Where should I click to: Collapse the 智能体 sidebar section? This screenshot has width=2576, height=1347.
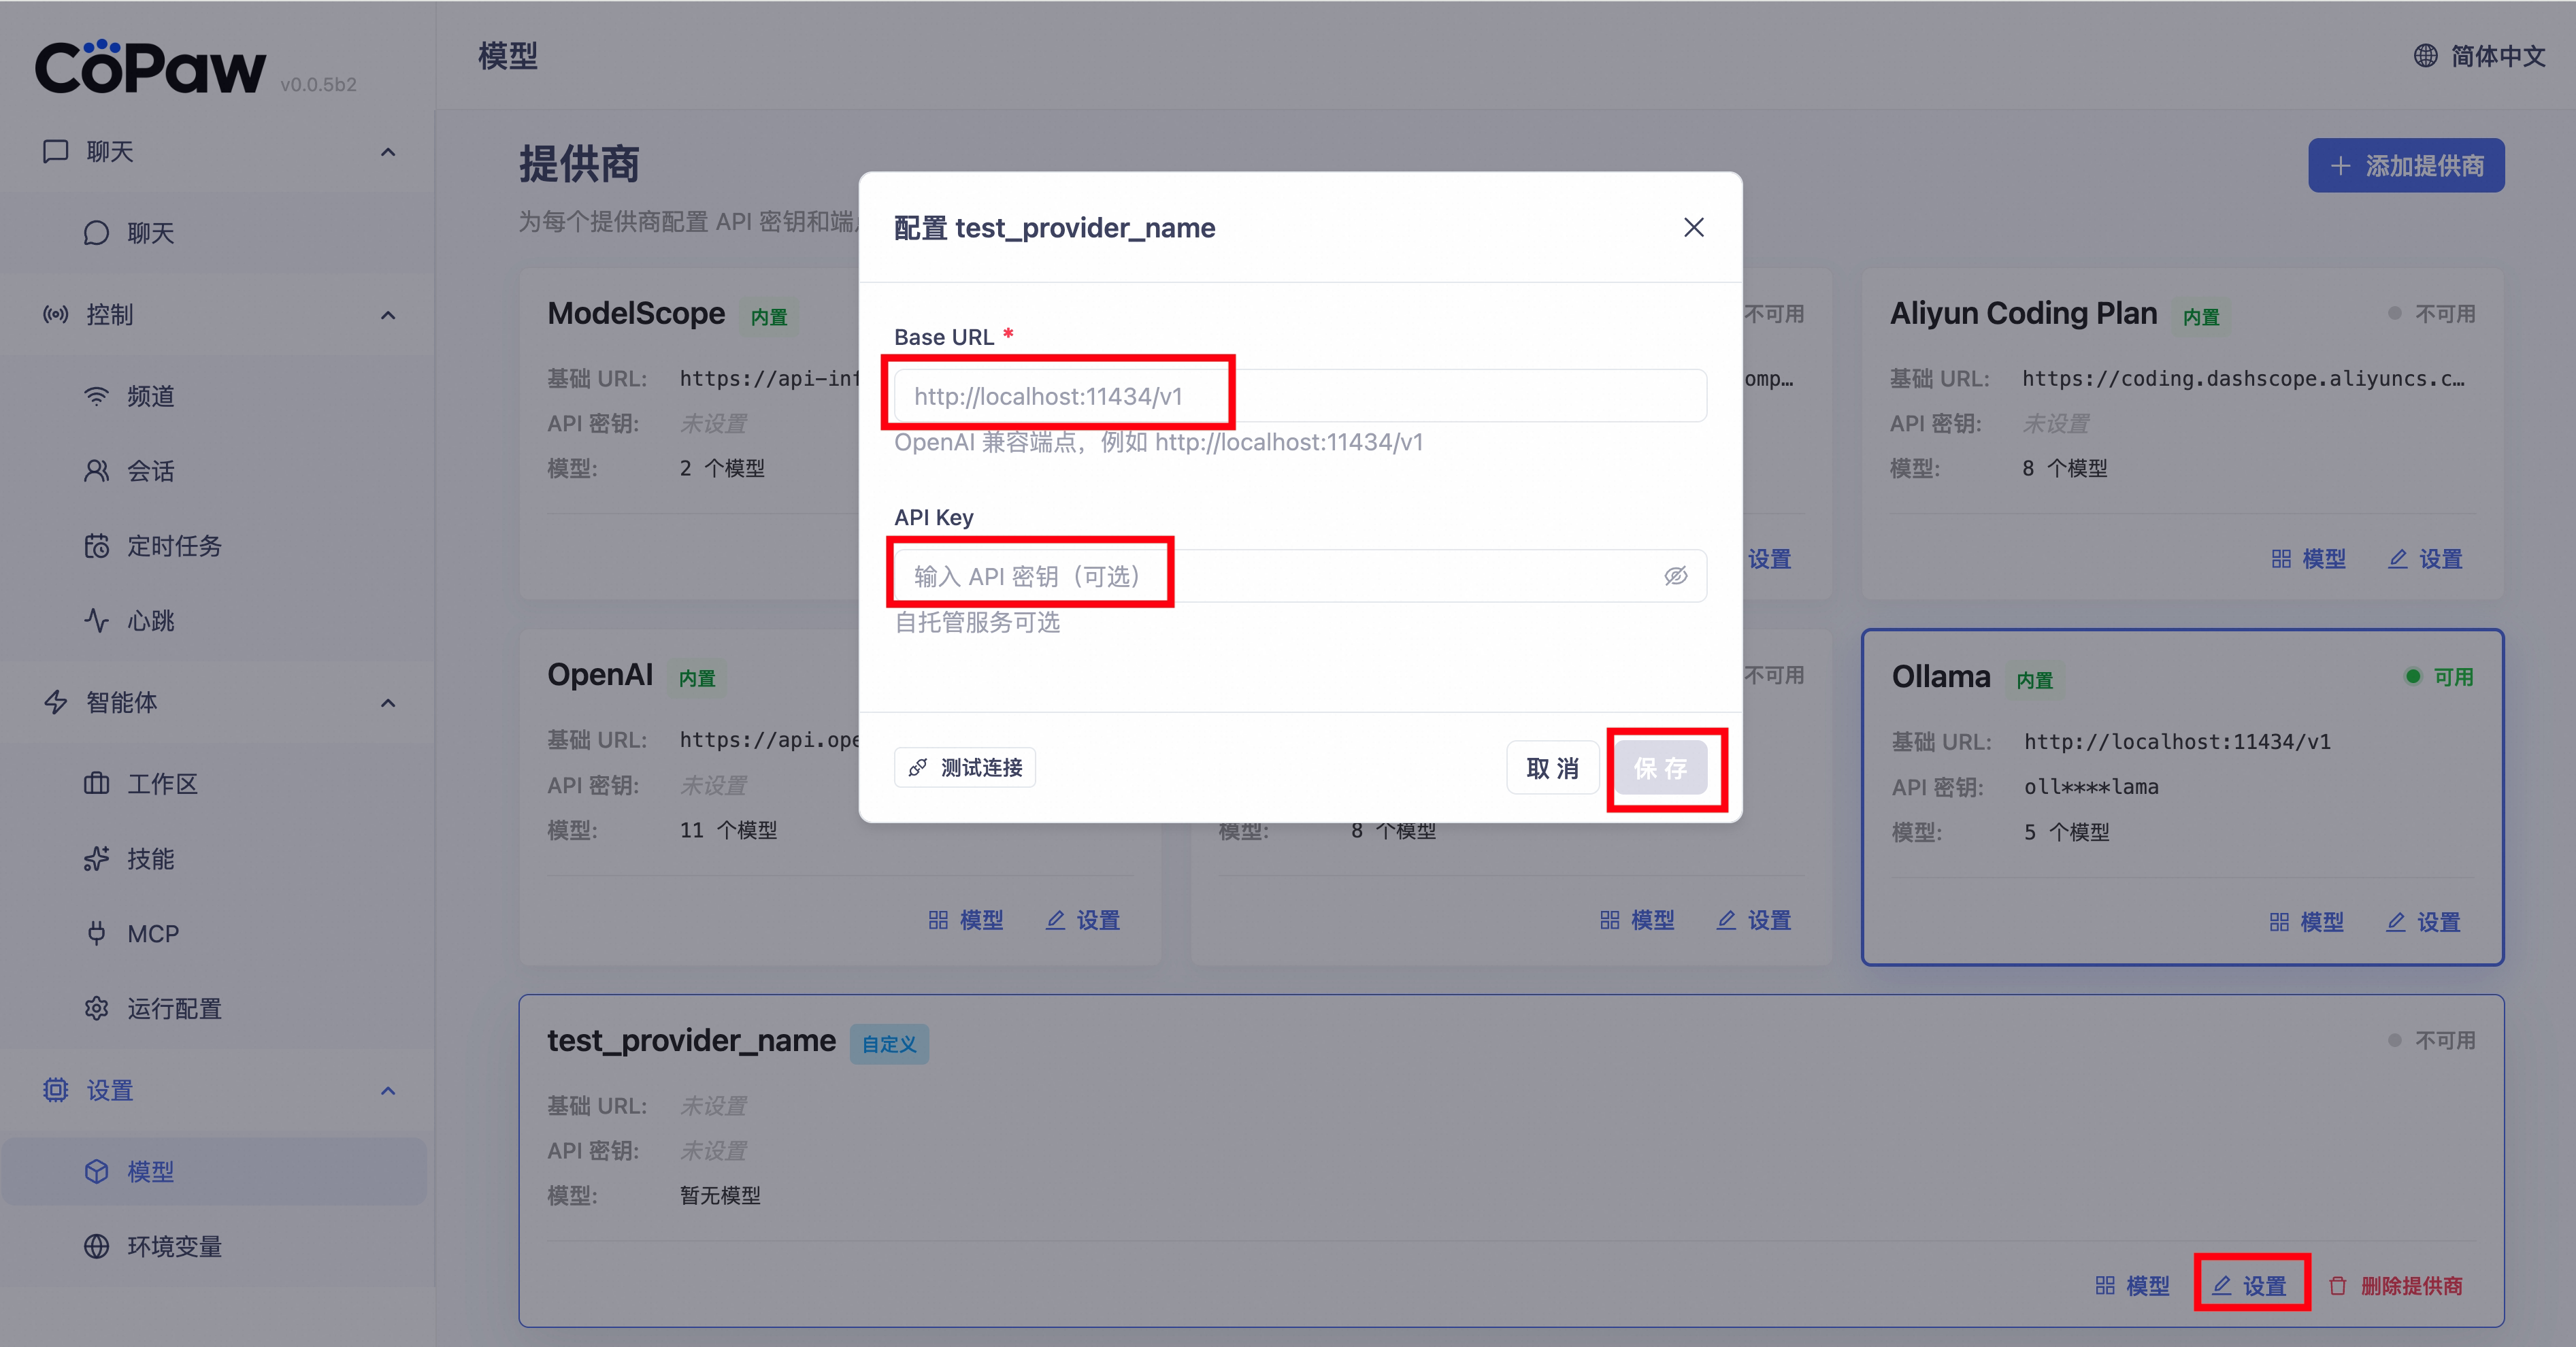(388, 703)
